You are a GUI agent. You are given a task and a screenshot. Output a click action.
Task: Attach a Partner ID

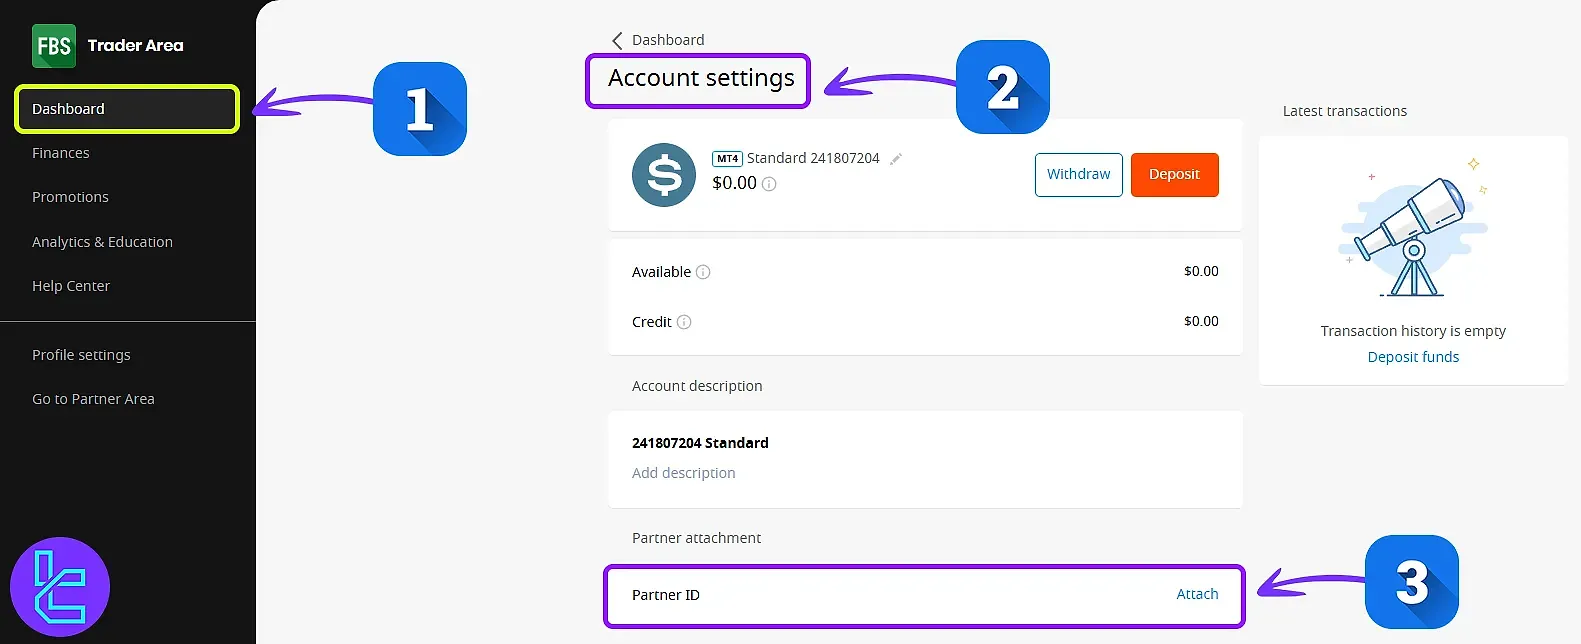[1197, 593]
